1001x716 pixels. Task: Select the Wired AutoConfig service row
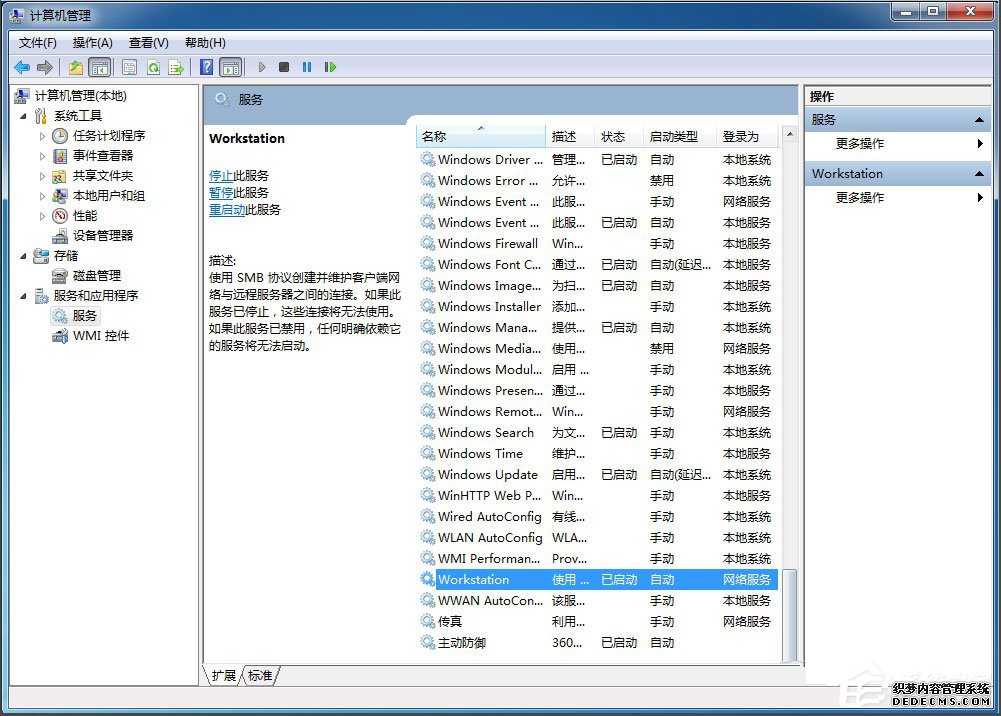click(598, 517)
